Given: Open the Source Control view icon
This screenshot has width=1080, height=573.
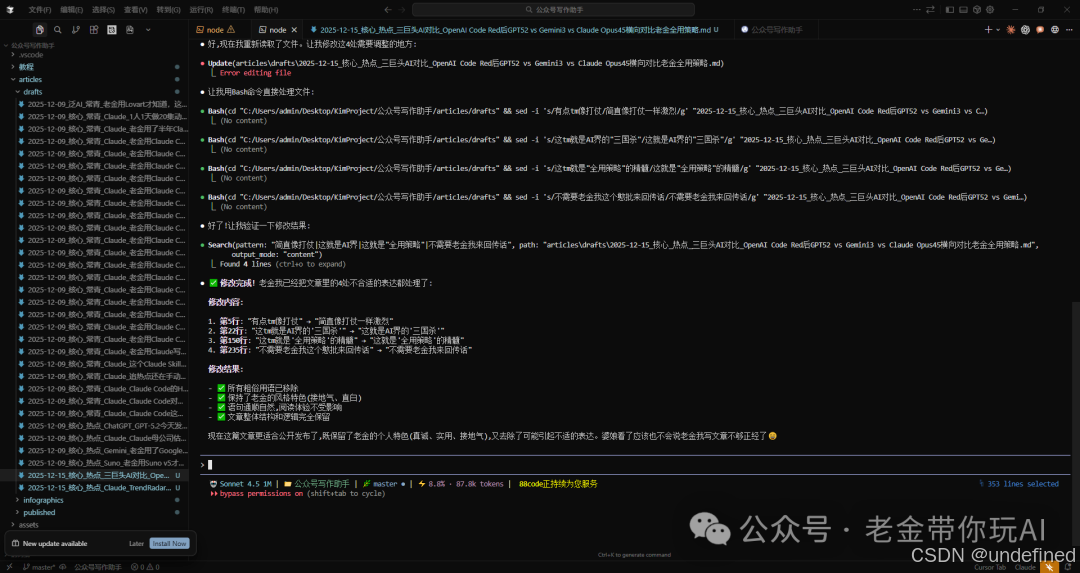Looking at the screenshot, I should [x=76, y=30].
